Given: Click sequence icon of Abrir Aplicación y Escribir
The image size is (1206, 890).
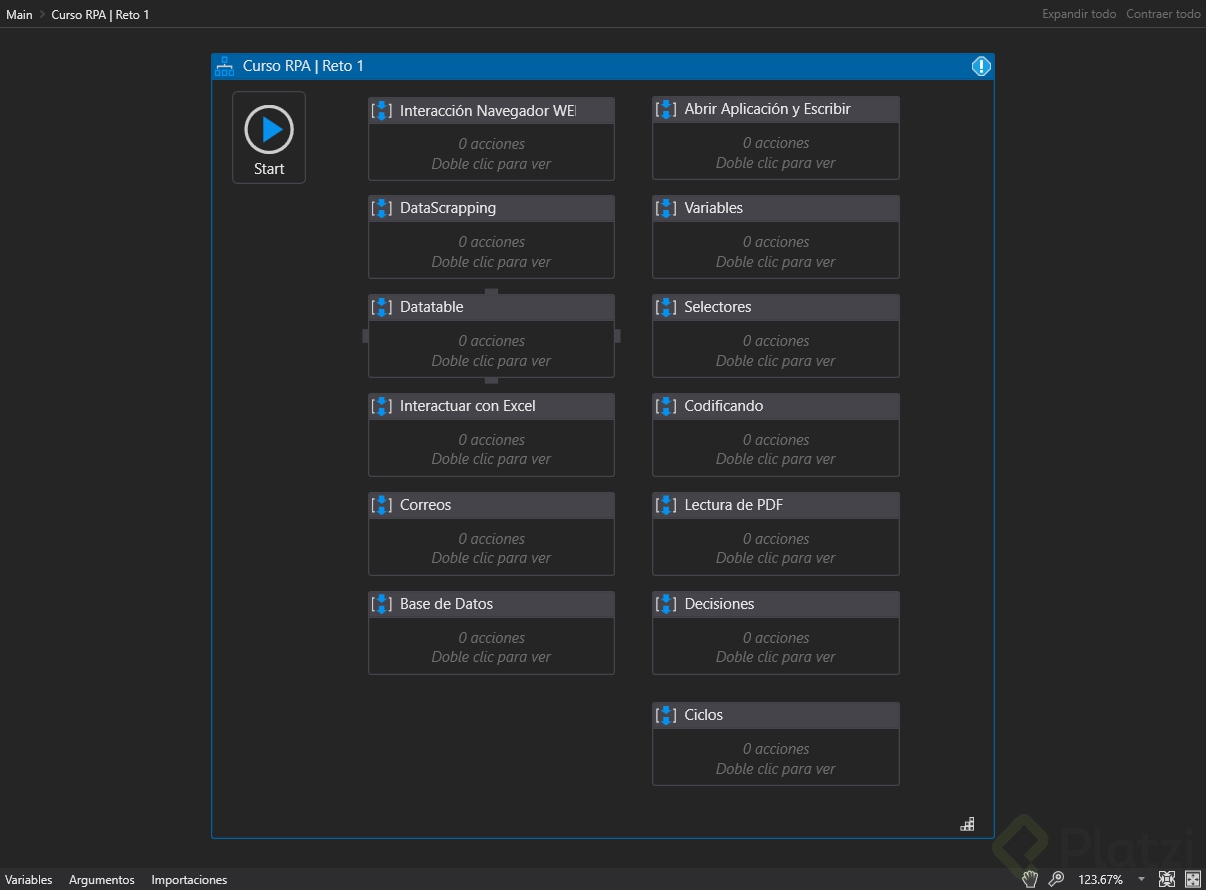Looking at the screenshot, I should tap(666, 109).
